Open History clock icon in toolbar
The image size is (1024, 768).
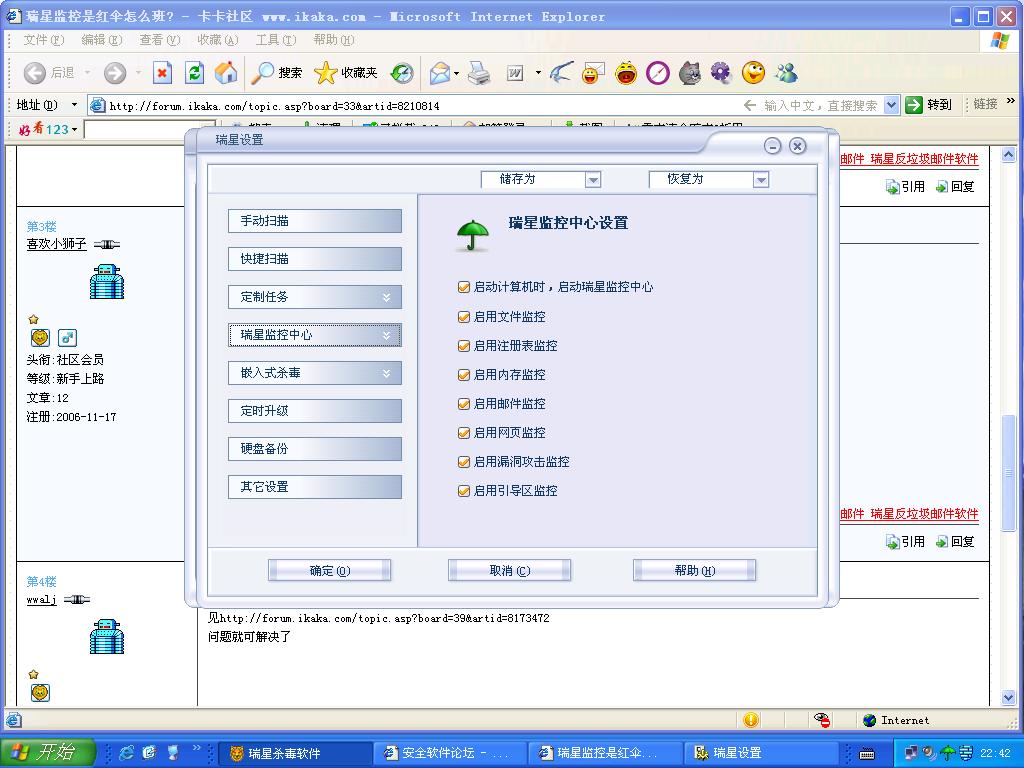402,72
